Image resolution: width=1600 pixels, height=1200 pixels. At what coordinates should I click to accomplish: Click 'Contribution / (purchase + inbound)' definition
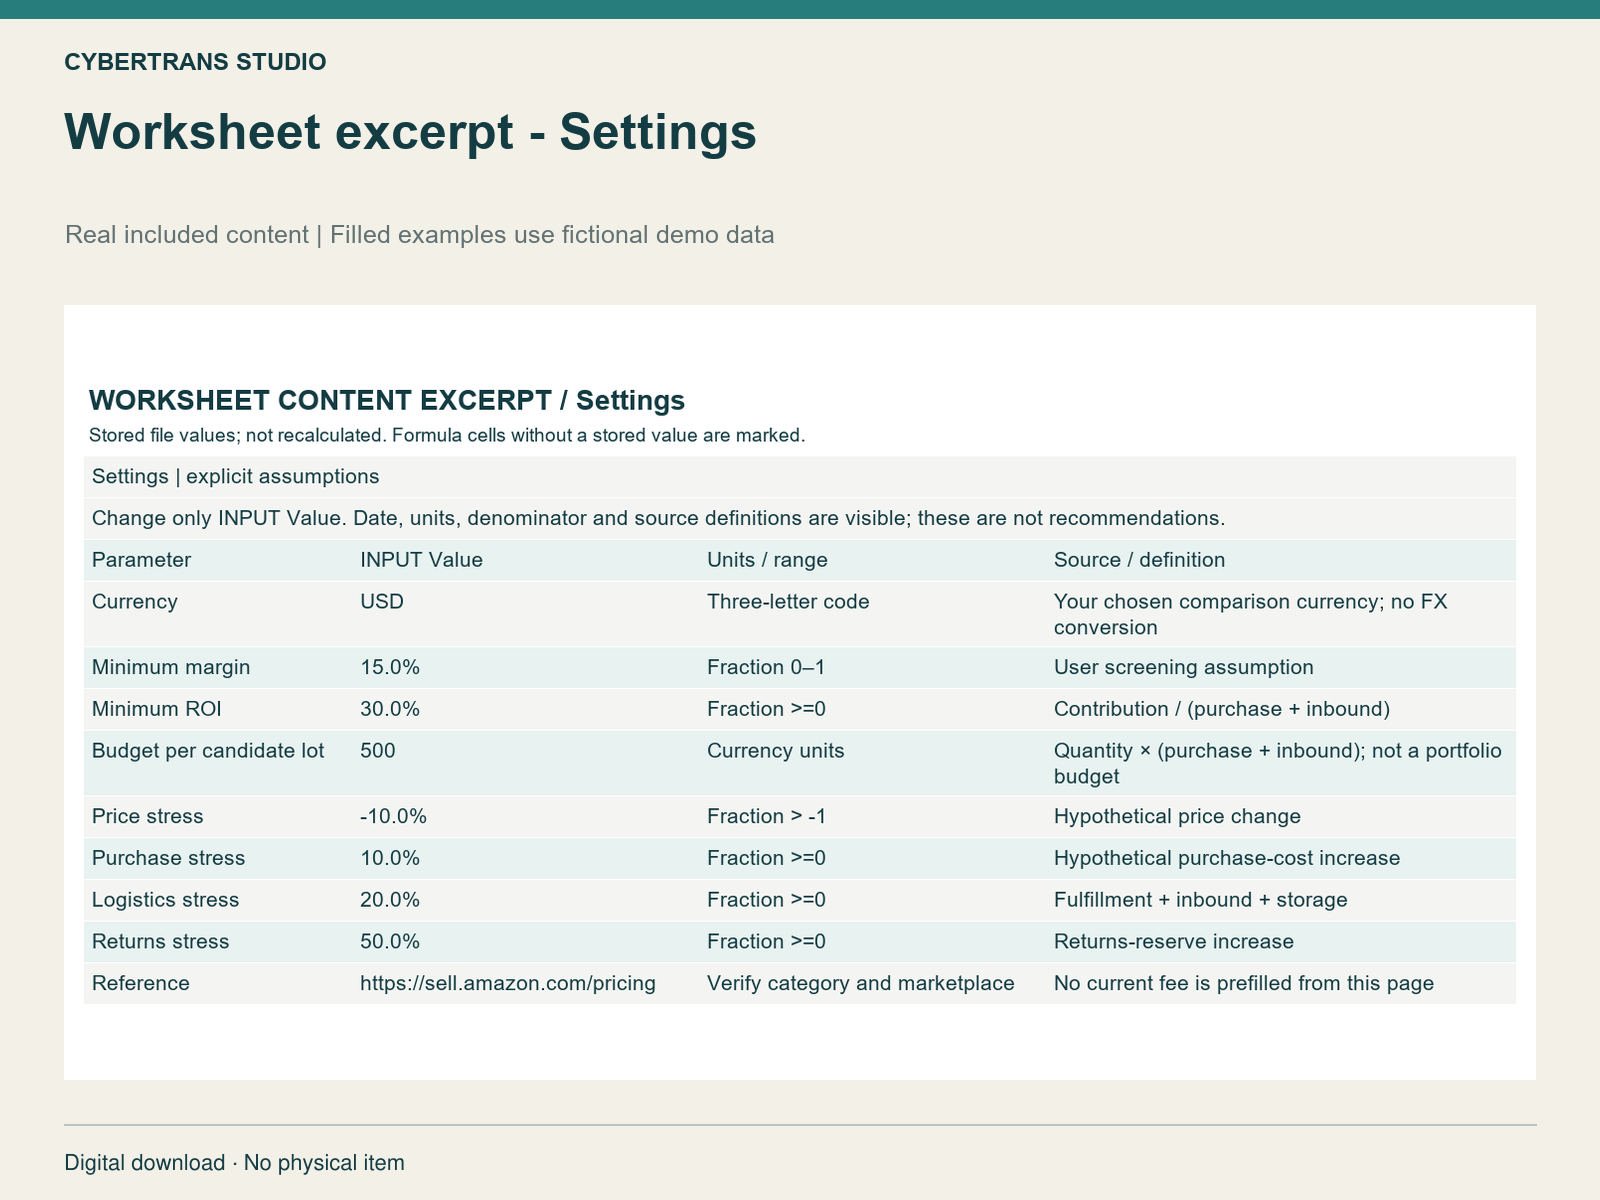click(1222, 710)
